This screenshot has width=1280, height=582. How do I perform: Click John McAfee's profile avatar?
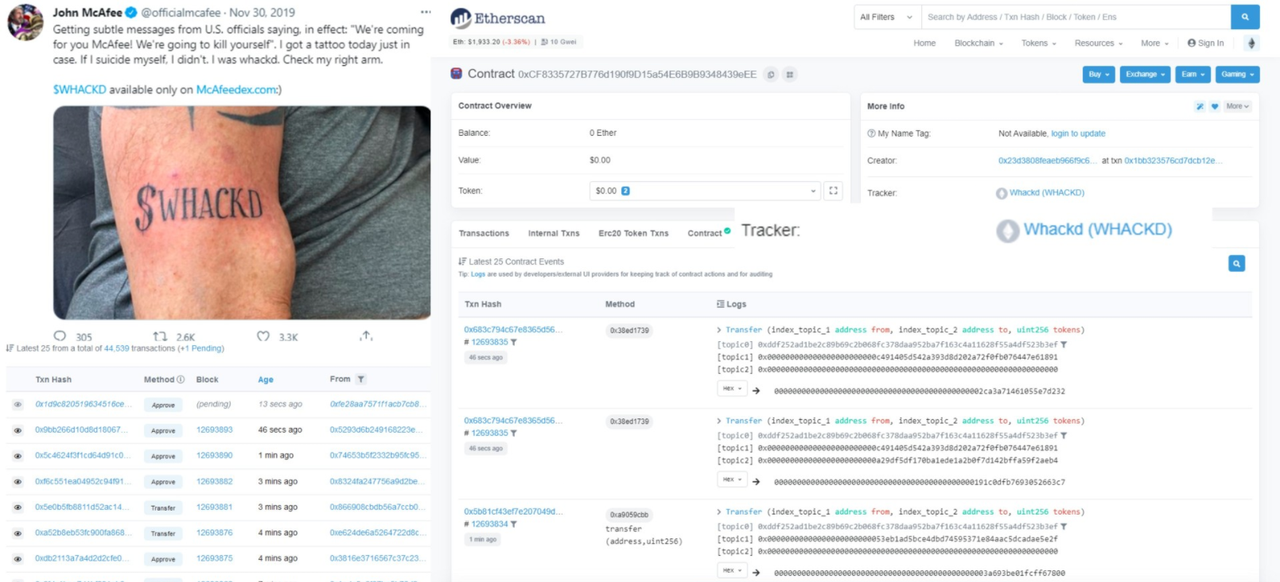25,23
